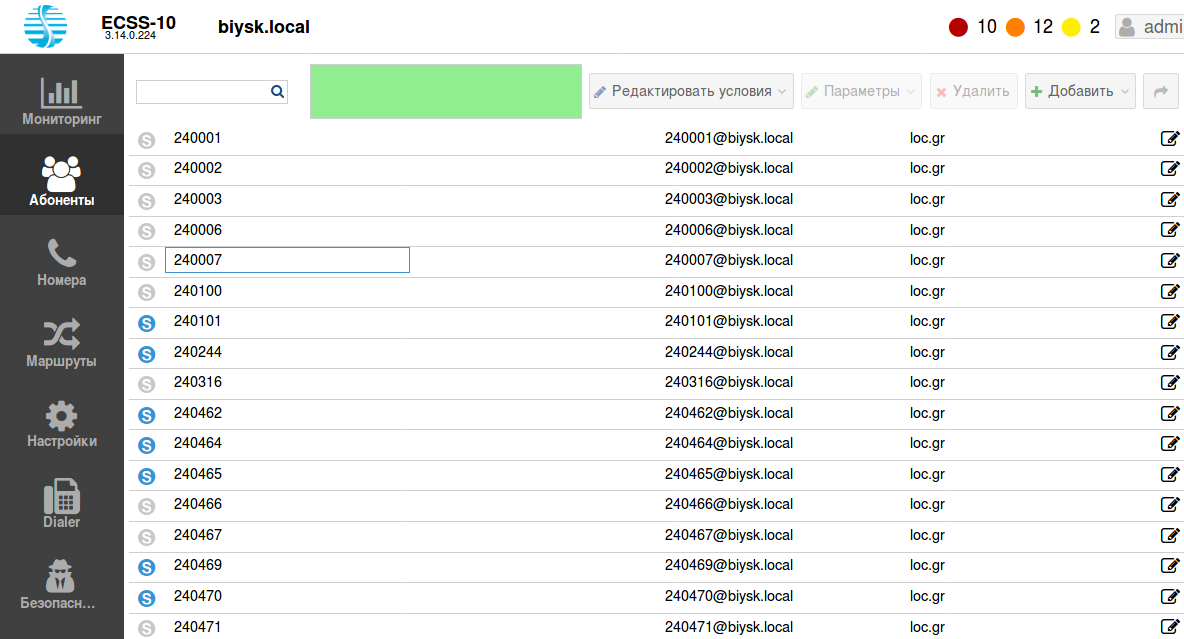This screenshot has height=639, width=1184.
Task: Expand the Добавить dropdown
Action: pyautogui.click(x=1079, y=92)
